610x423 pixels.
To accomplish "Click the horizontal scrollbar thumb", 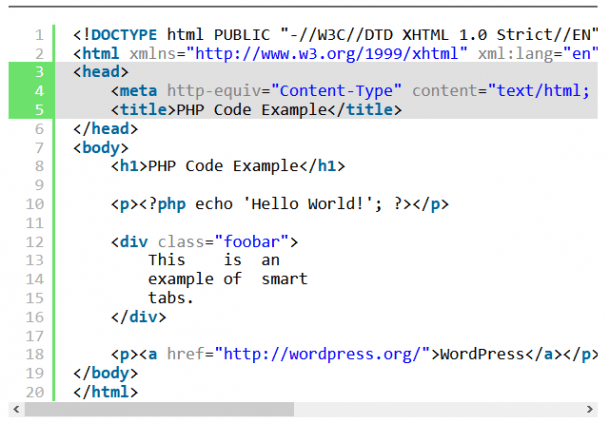I will click(x=160, y=409).
